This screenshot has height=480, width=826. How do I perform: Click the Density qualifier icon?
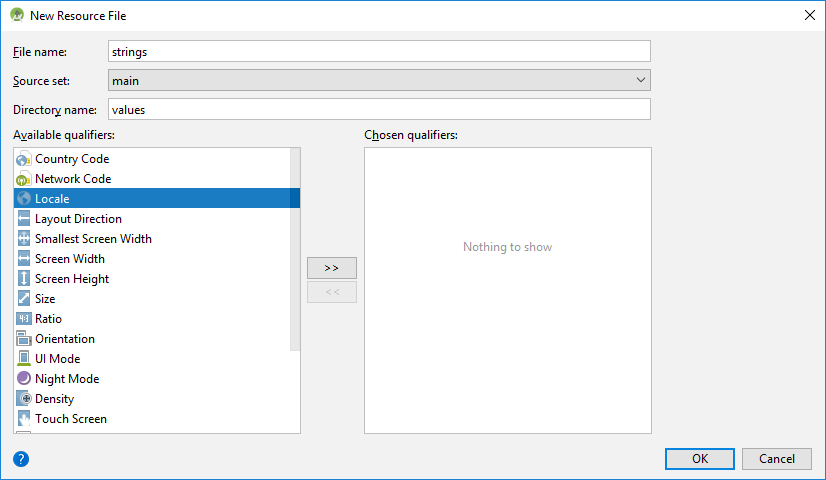24,399
